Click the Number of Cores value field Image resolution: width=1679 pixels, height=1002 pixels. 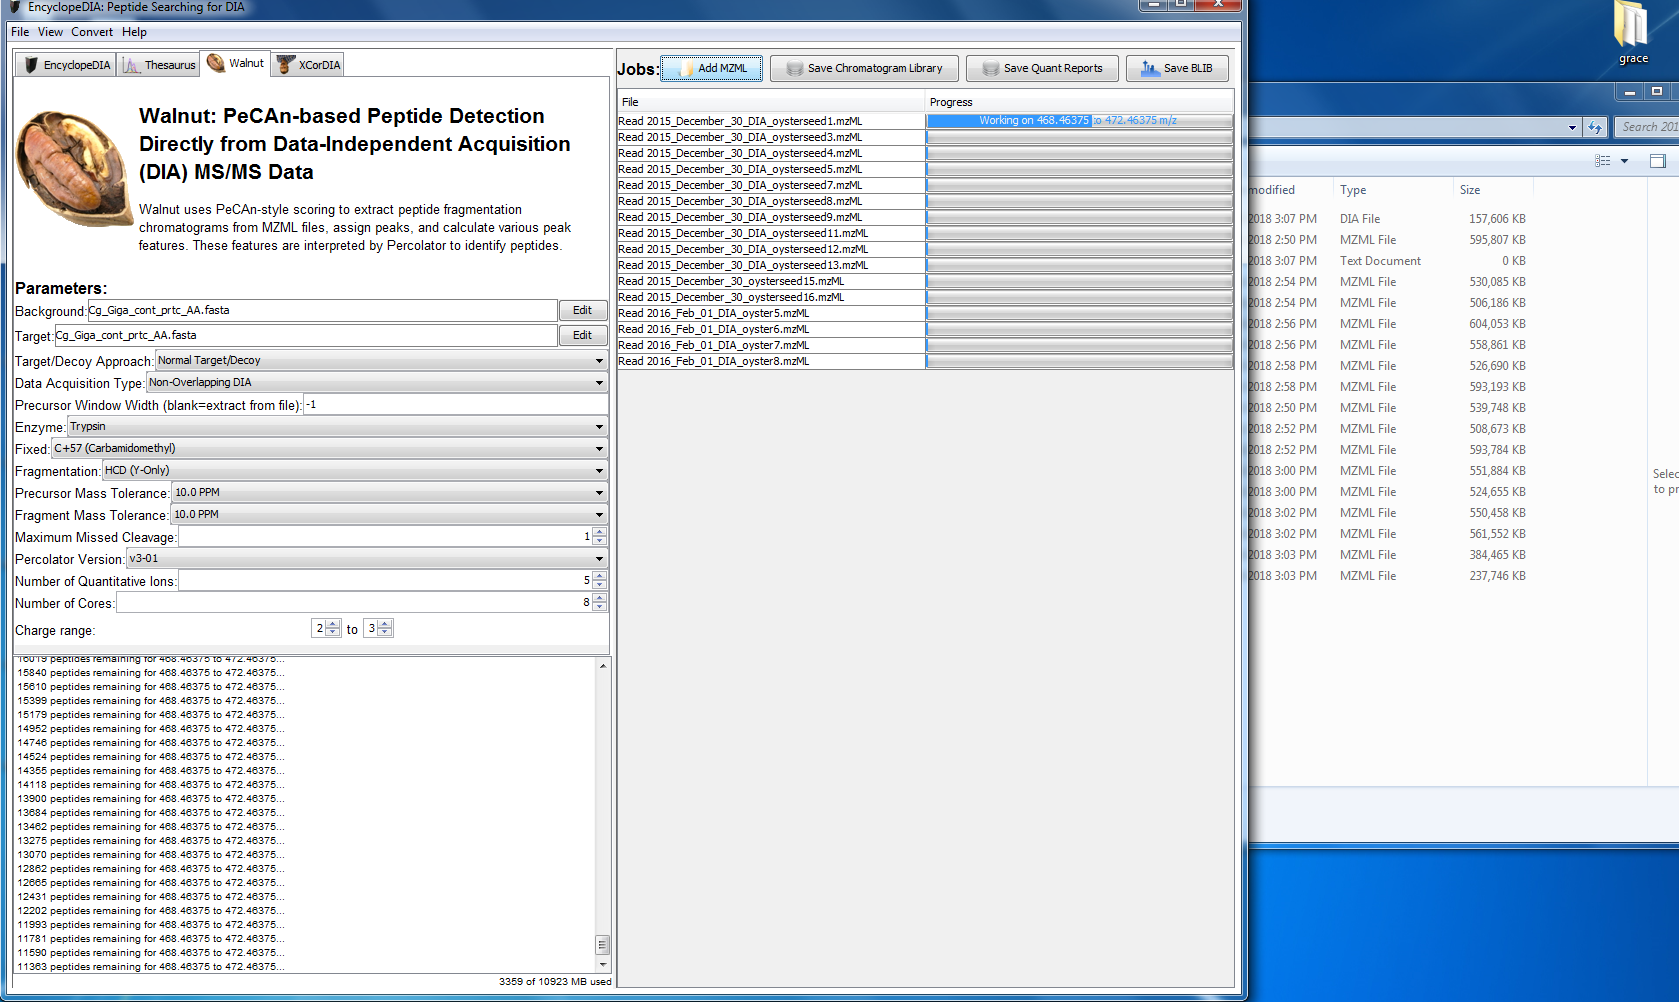354,602
